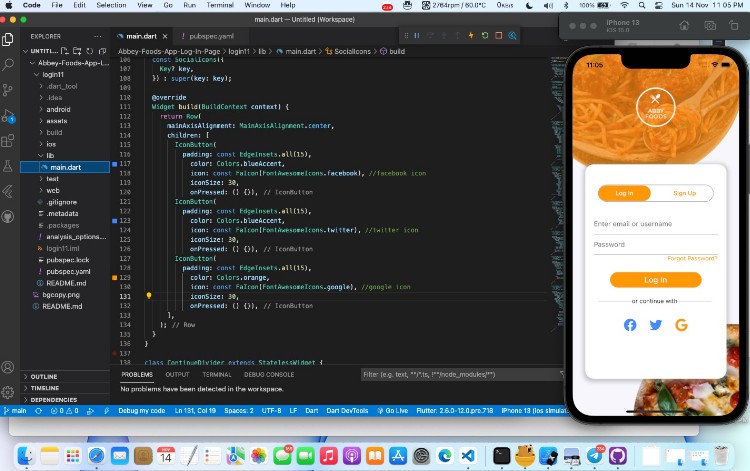Tap the Facebook icon in the app

click(x=630, y=325)
